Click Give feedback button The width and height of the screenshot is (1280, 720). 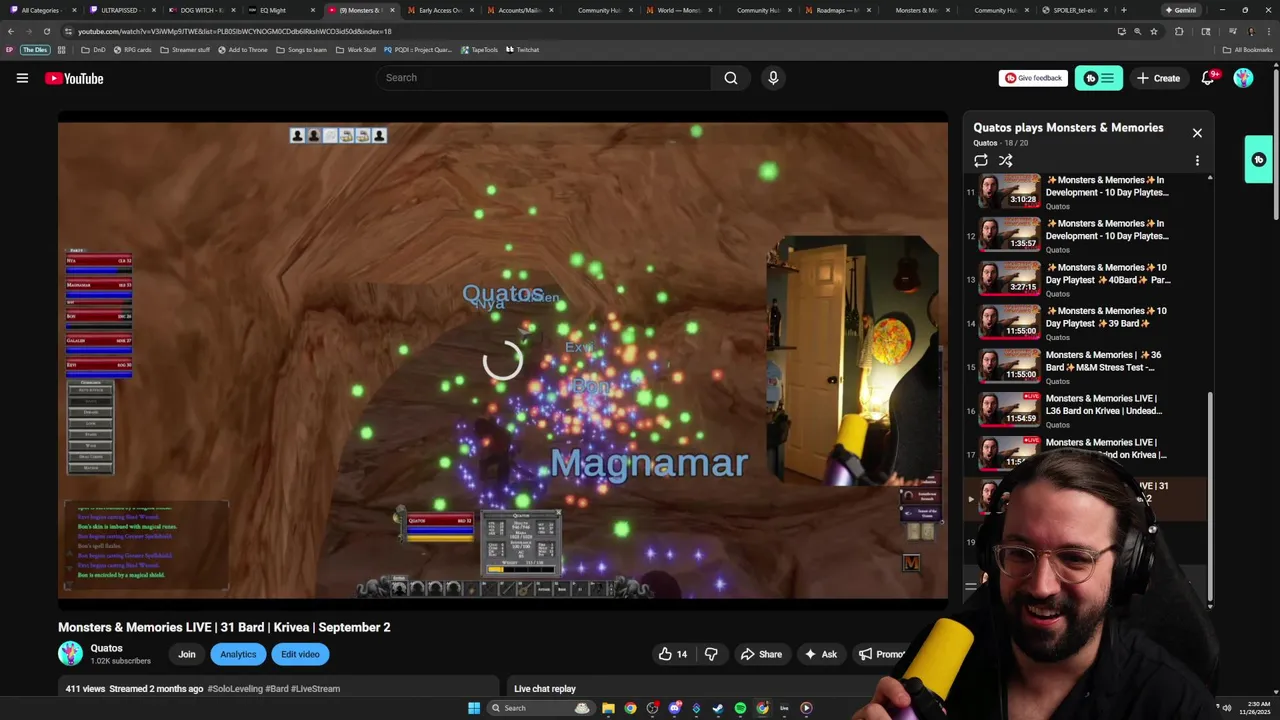coord(1033,78)
